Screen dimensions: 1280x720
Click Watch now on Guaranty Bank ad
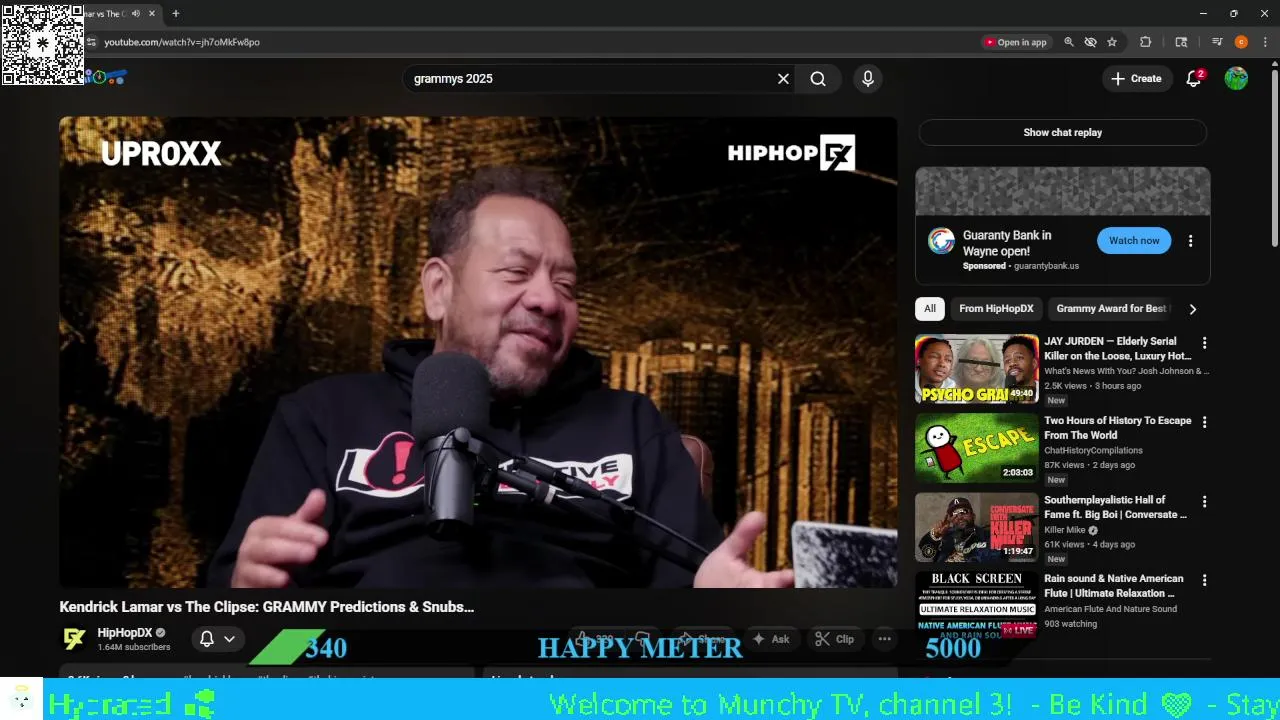pos(1134,241)
